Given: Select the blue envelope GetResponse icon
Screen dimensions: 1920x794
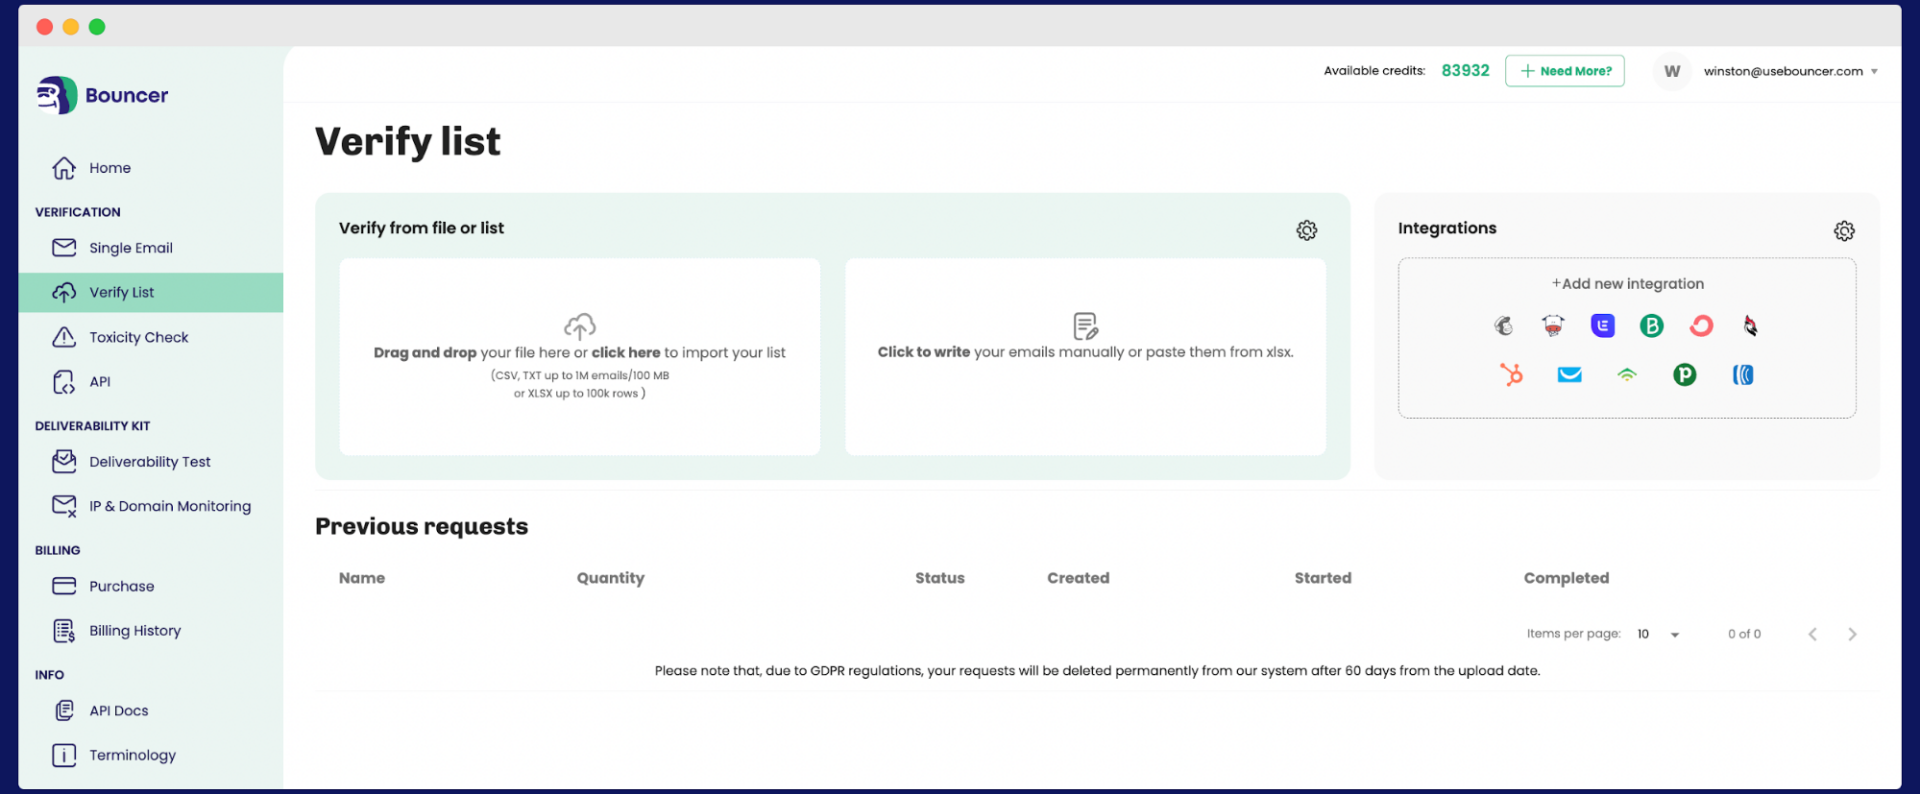Looking at the screenshot, I should click(x=1570, y=375).
